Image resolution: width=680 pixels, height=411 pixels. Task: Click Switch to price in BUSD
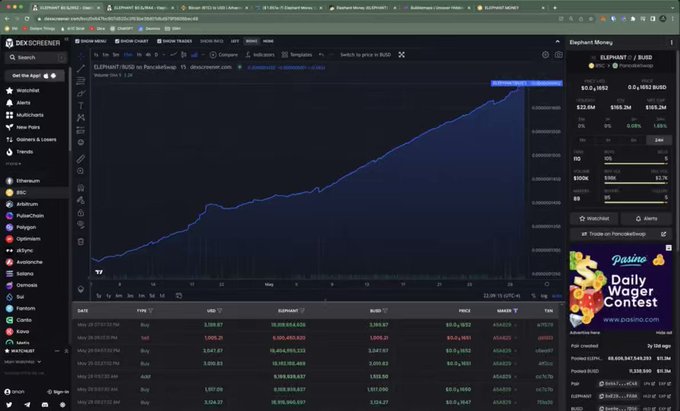[366, 55]
